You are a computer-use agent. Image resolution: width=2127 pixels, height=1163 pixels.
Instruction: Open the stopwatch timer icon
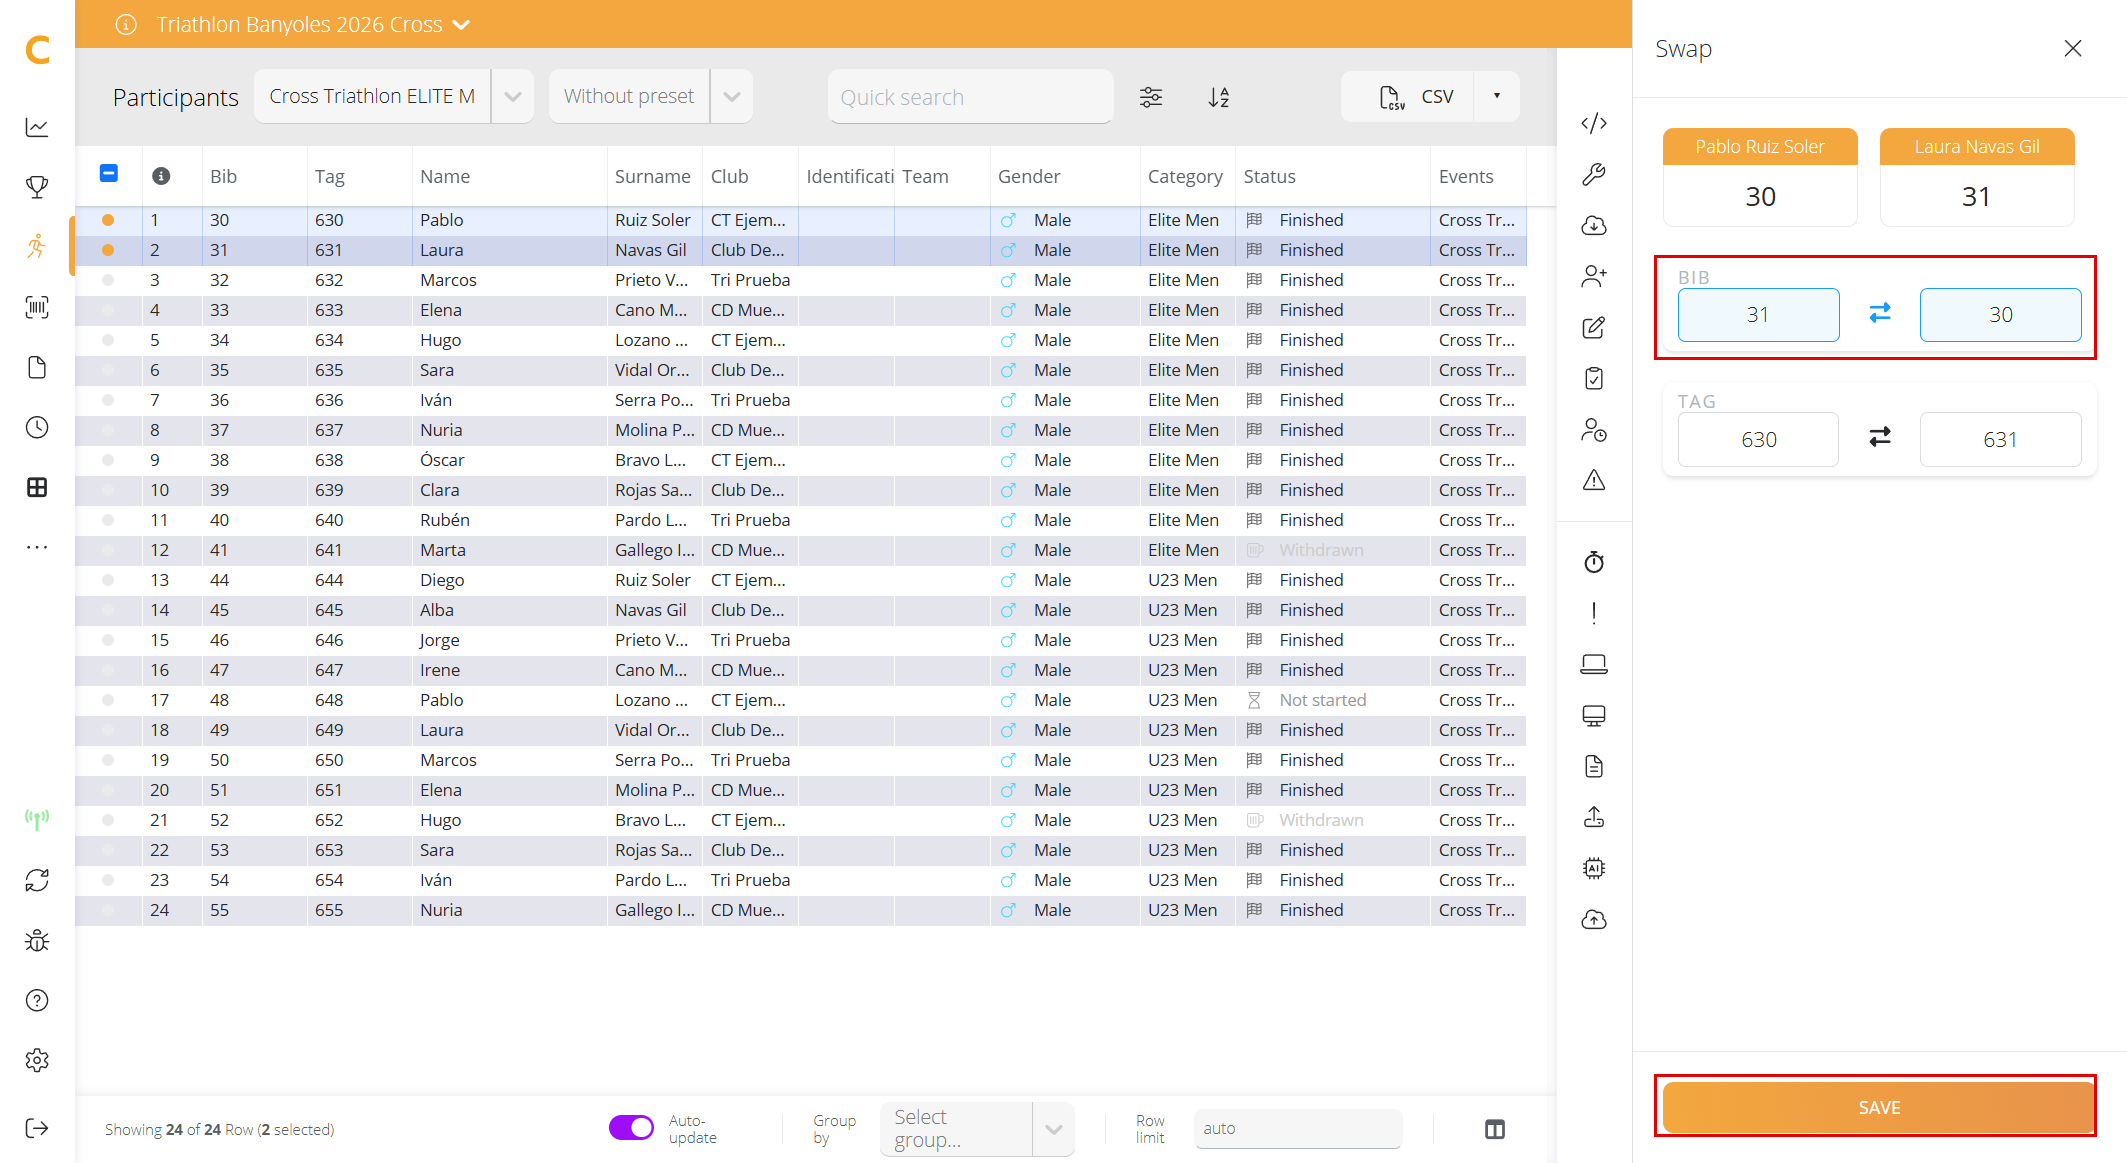pyautogui.click(x=1594, y=562)
